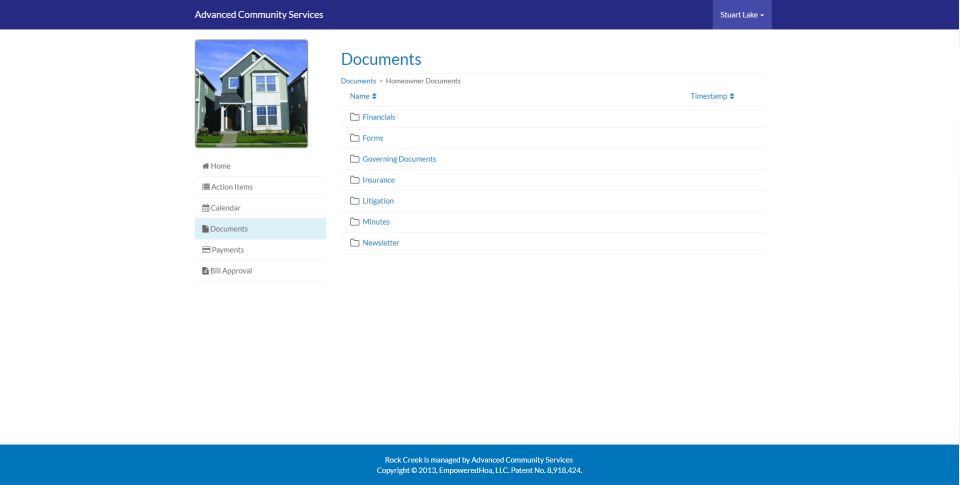Open the Forms folder link
This screenshot has width=960, height=485.
point(373,138)
